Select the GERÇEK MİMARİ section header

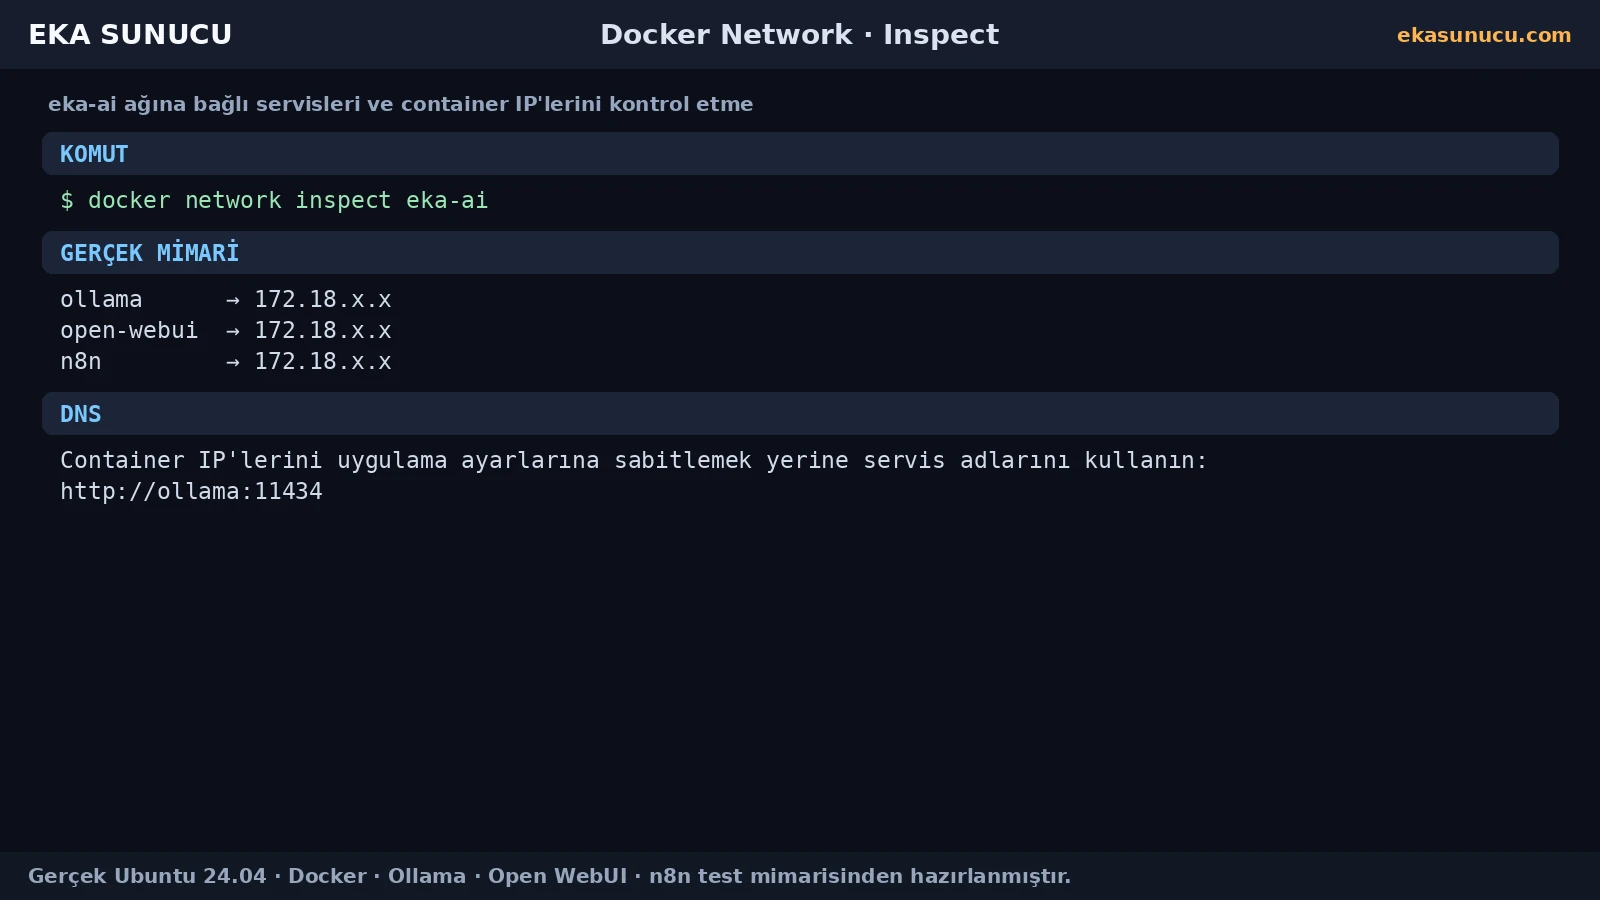800,253
